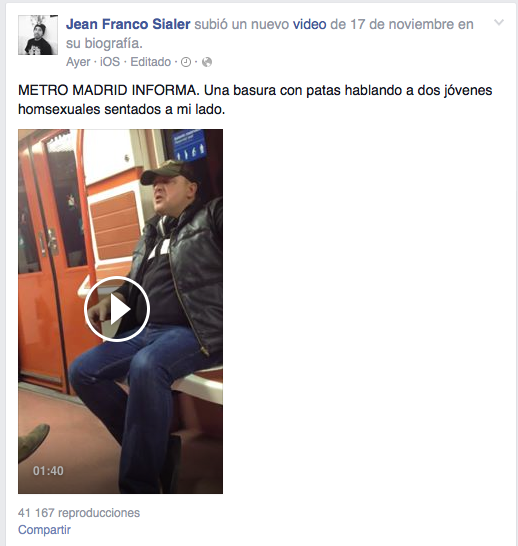Click the globe public privacy icon
Screen dimensions: 518x546
[207, 62]
